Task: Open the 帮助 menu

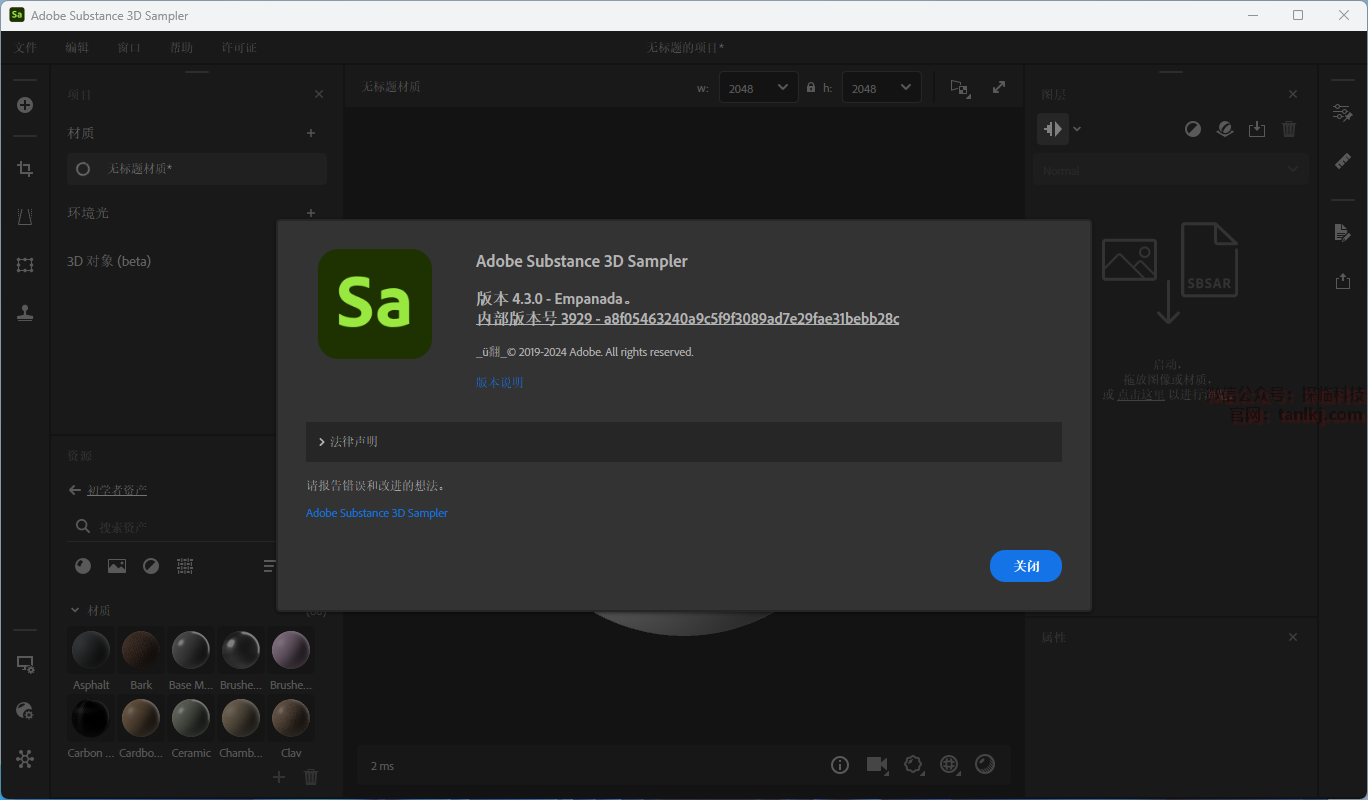Action: pyautogui.click(x=181, y=47)
